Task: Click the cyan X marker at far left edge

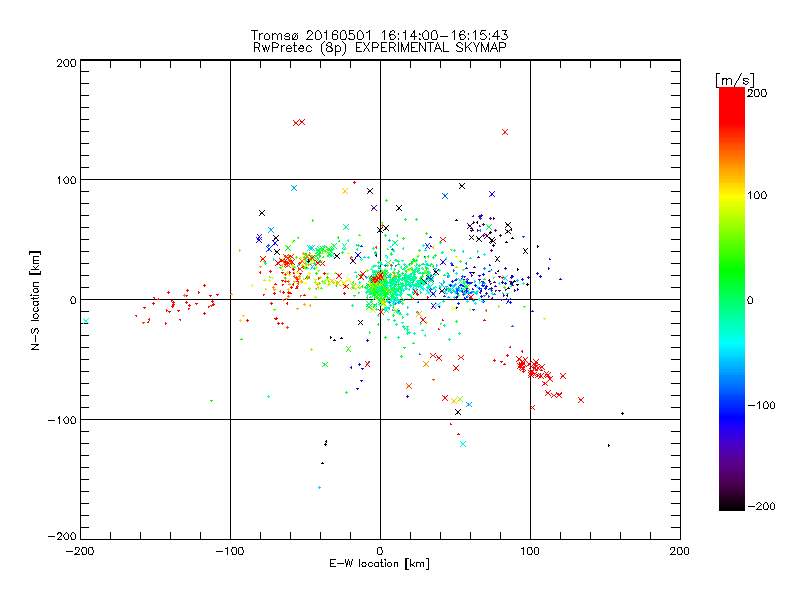Action: pos(86,321)
